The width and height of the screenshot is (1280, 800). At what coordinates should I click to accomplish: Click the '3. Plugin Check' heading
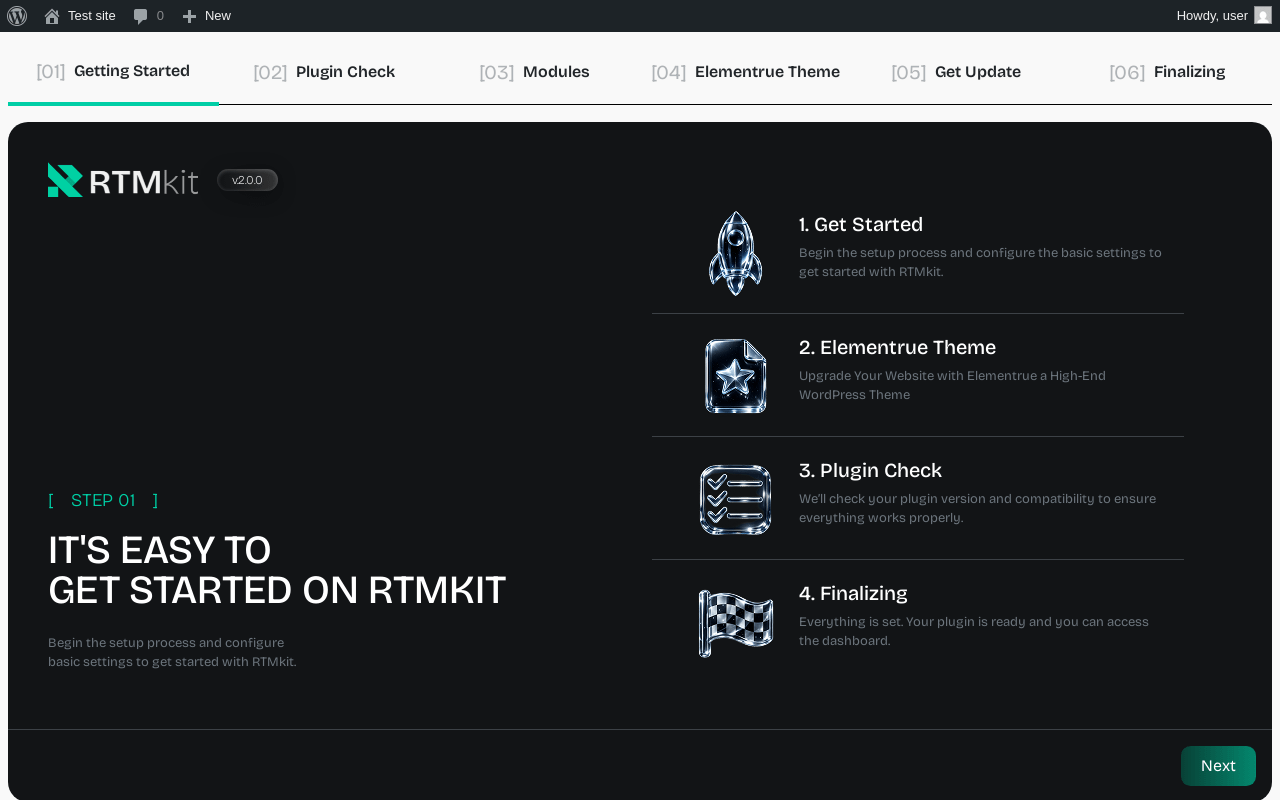pos(870,471)
